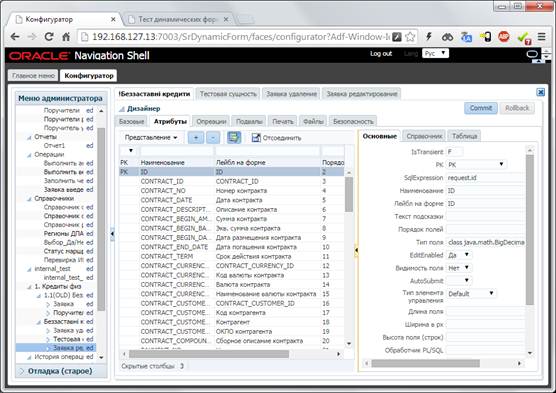Open the filter dropdown arrow above PK column

point(130,151)
